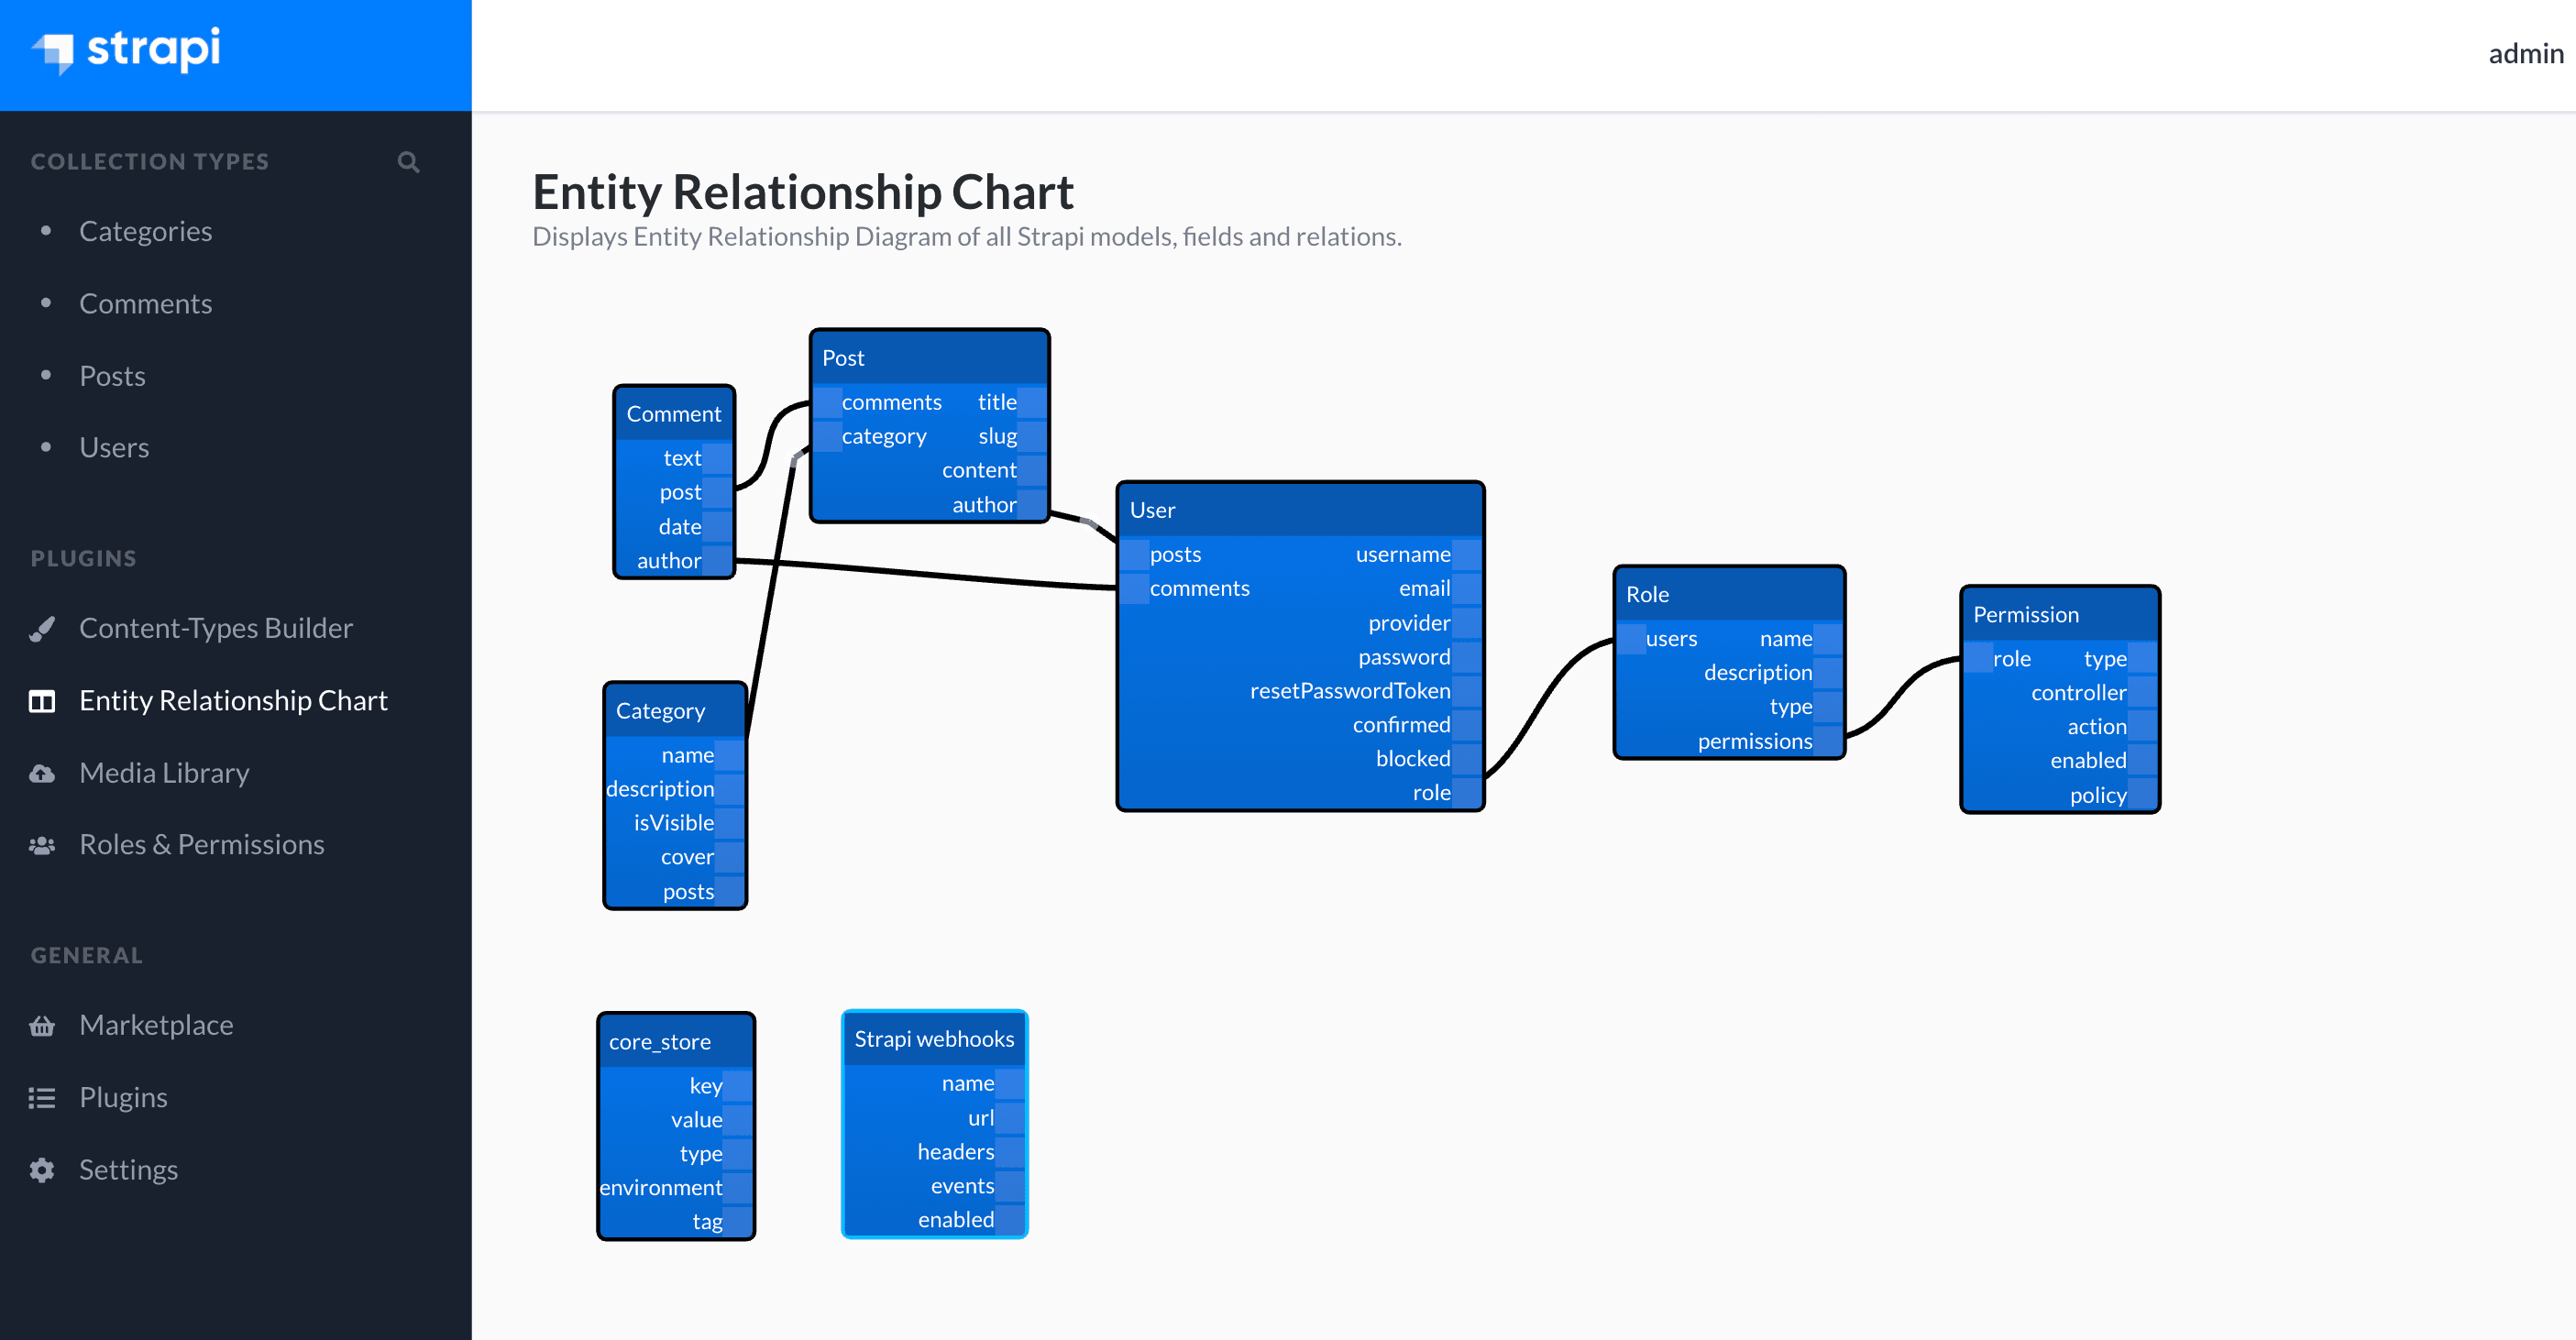This screenshot has width=2576, height=1340.
Task: Select Posts collection type
Action: tap(111, 375)
